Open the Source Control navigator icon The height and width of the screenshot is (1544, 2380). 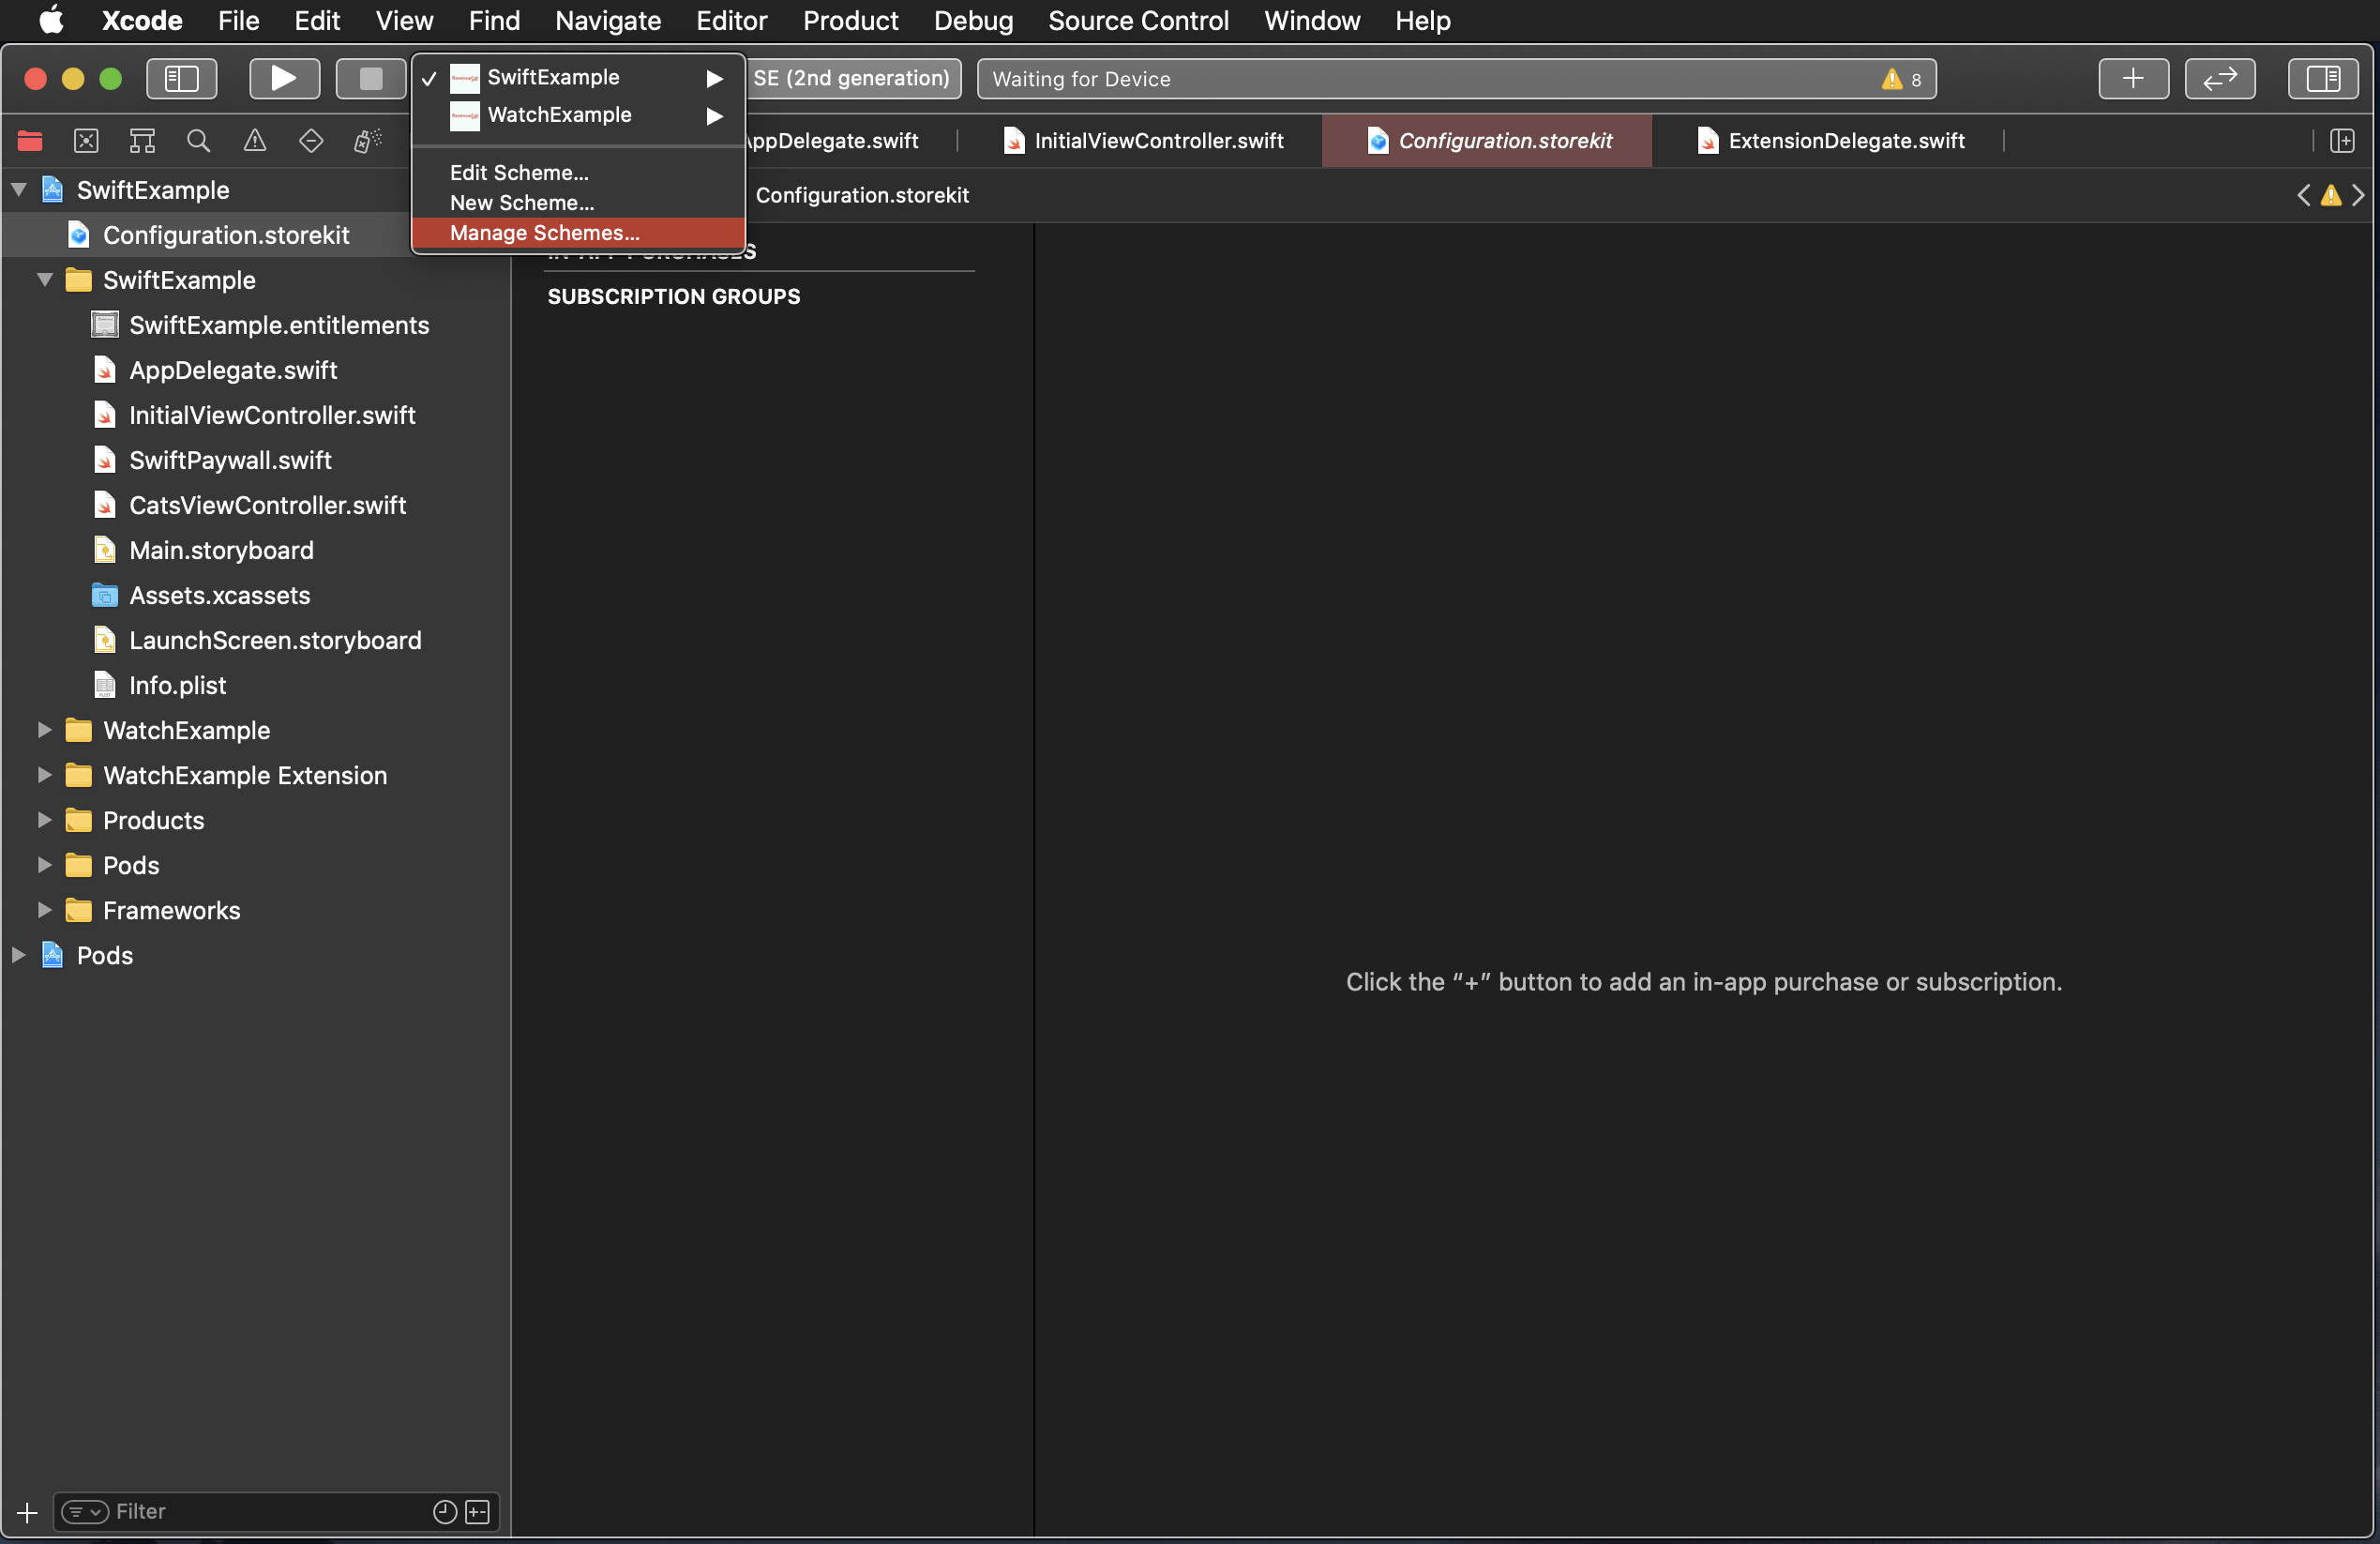click(87, 141)
